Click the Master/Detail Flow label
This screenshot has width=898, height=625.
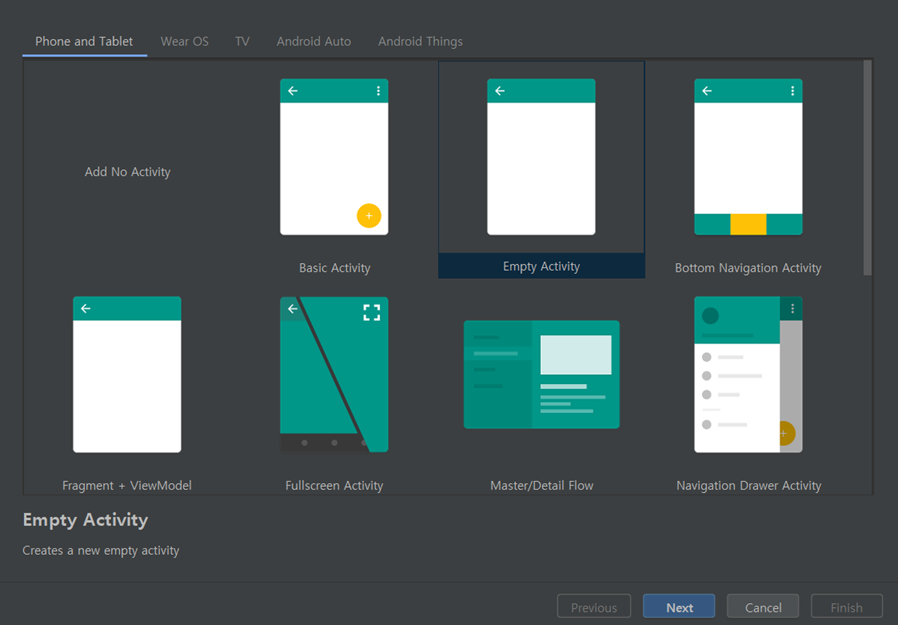(x=542, y=486)
